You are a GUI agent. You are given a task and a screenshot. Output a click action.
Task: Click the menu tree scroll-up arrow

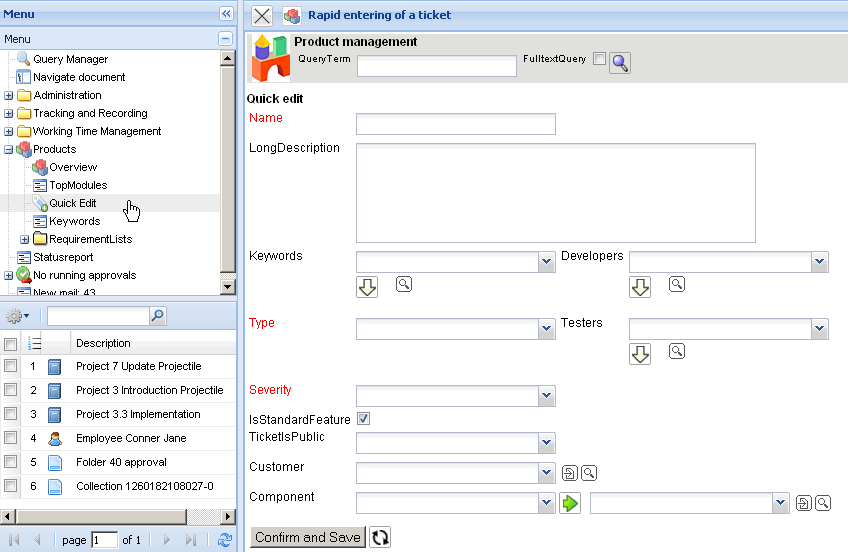point(228,58)
